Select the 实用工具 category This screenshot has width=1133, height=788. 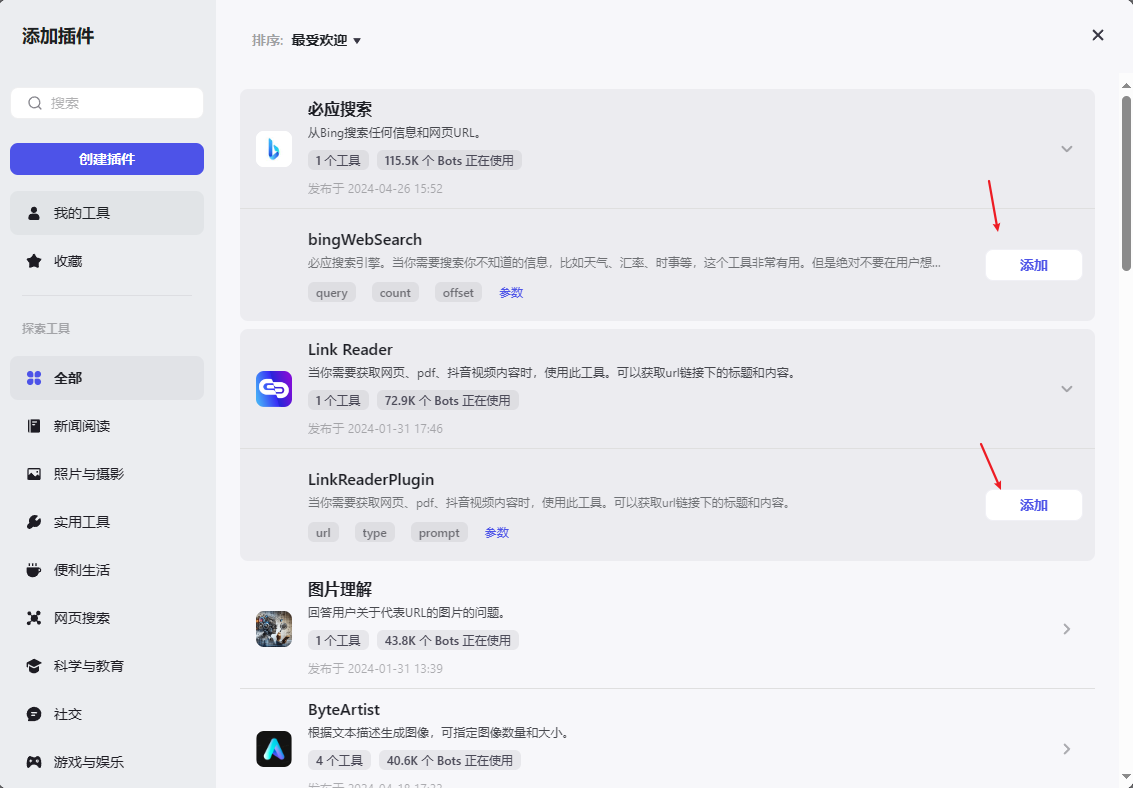tap(107, 522)
